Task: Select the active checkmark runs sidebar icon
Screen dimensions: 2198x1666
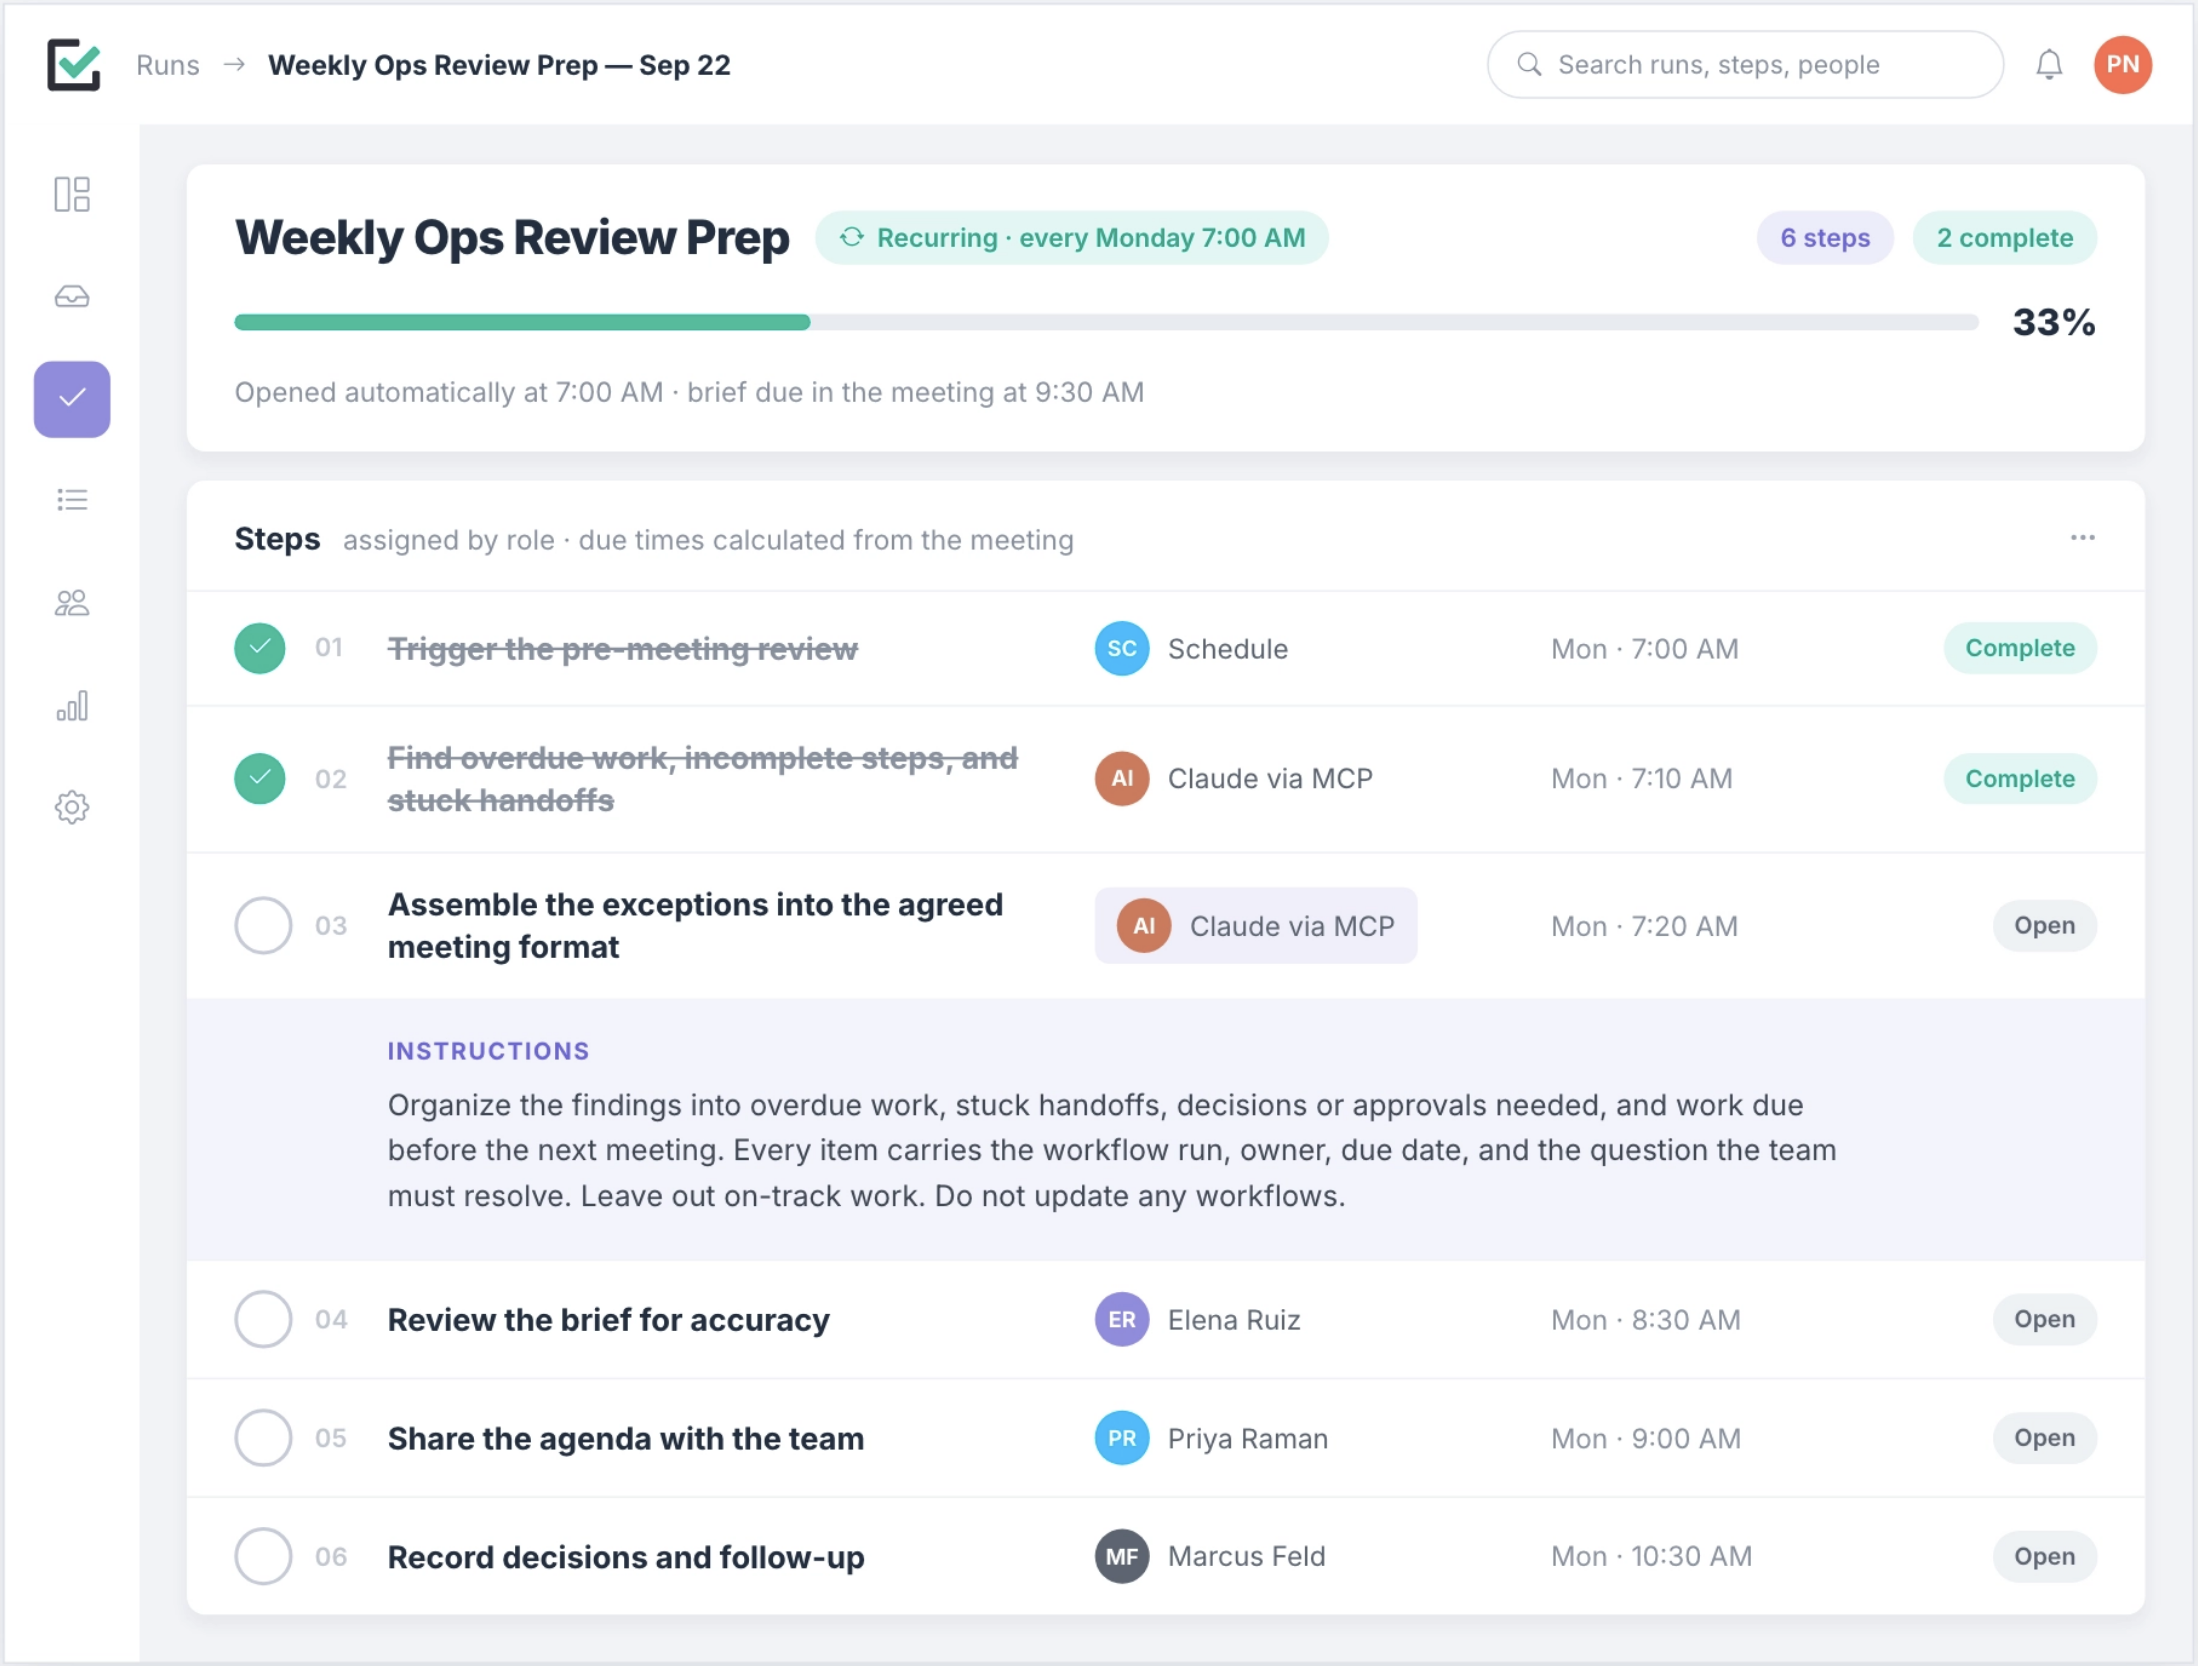Action: tap(72, 398)
